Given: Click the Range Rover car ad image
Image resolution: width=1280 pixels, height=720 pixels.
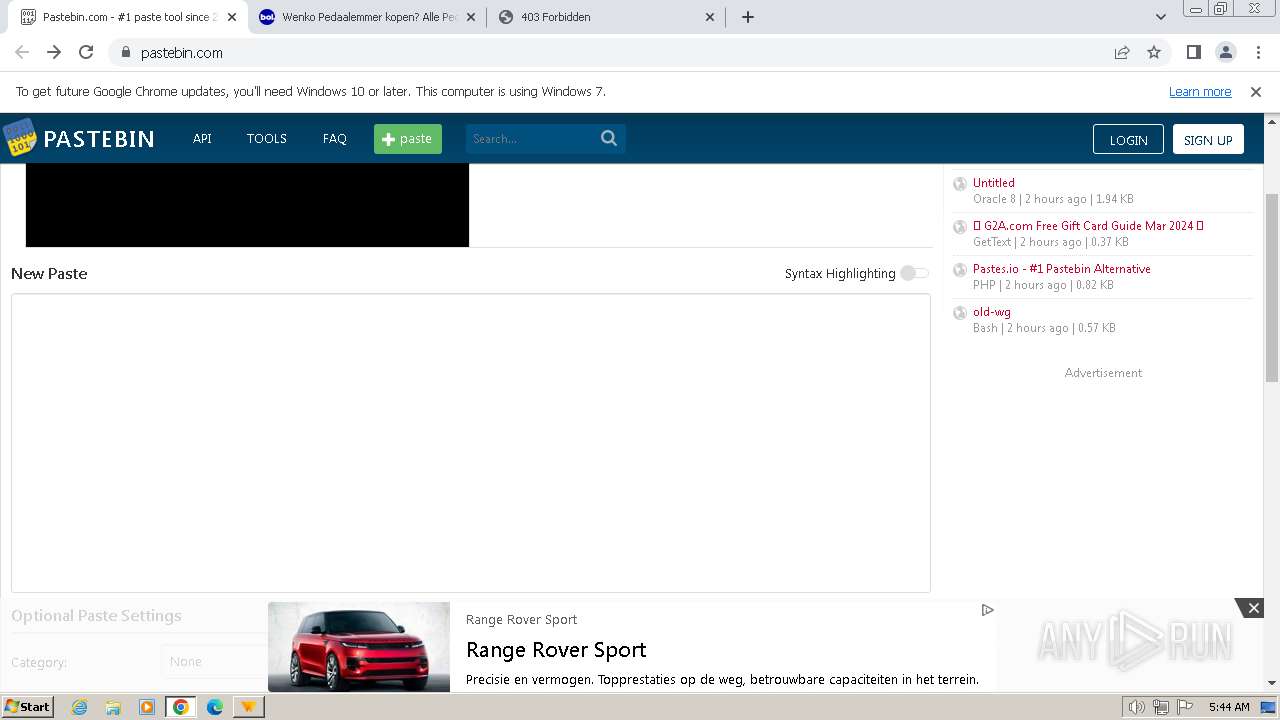Looking at the screenshot, I should tap(359, 647).
